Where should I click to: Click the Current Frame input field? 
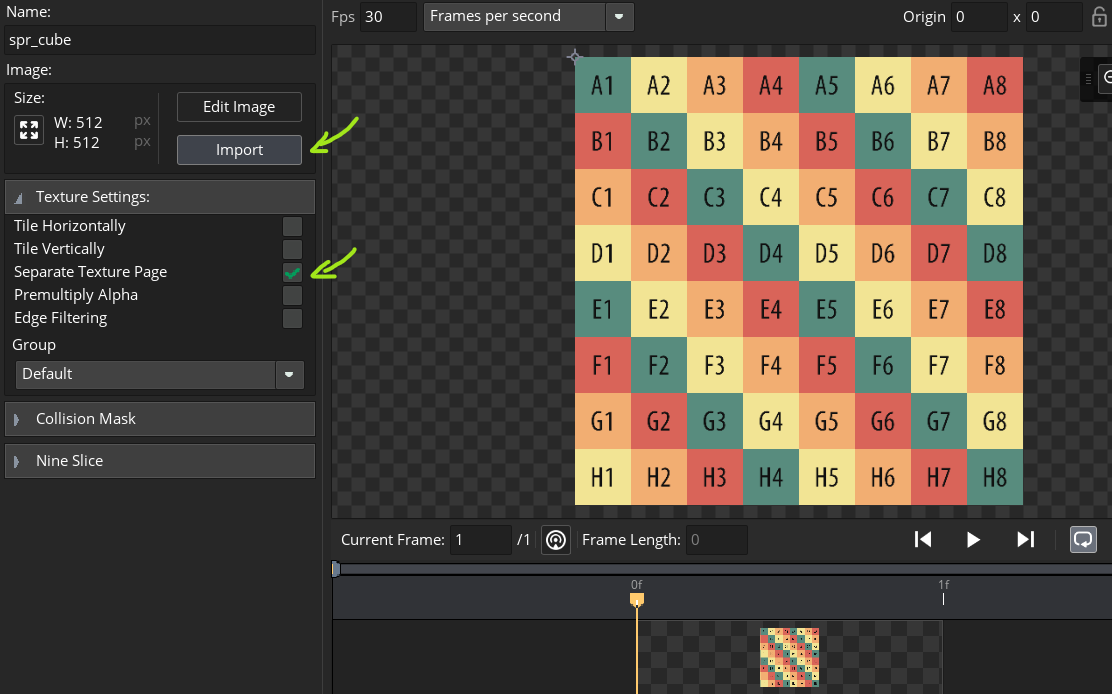tap(480, 540)
